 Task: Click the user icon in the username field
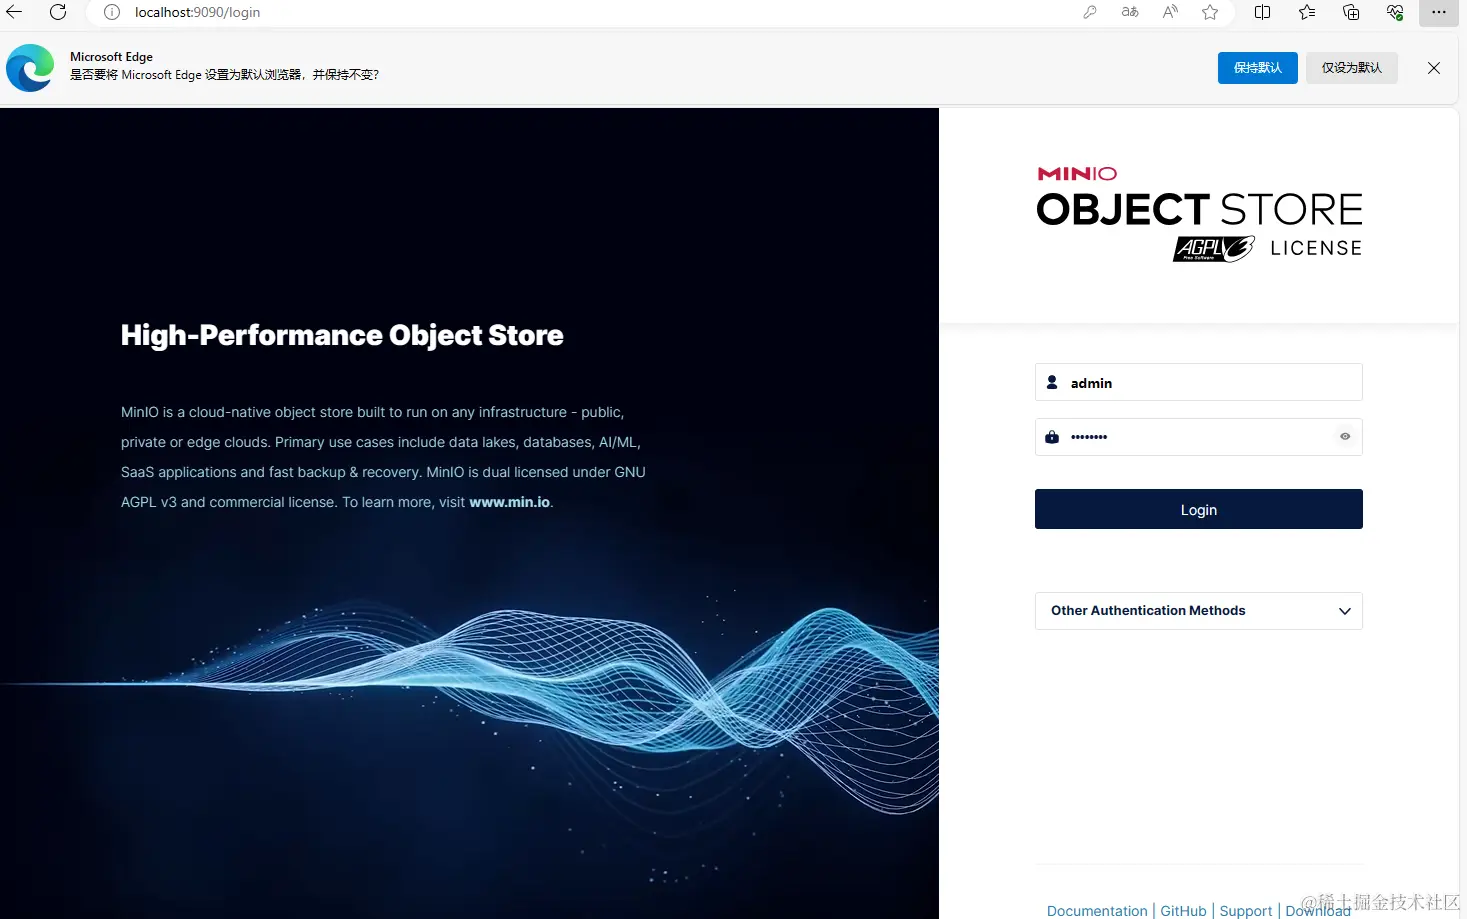(1052, 382)
